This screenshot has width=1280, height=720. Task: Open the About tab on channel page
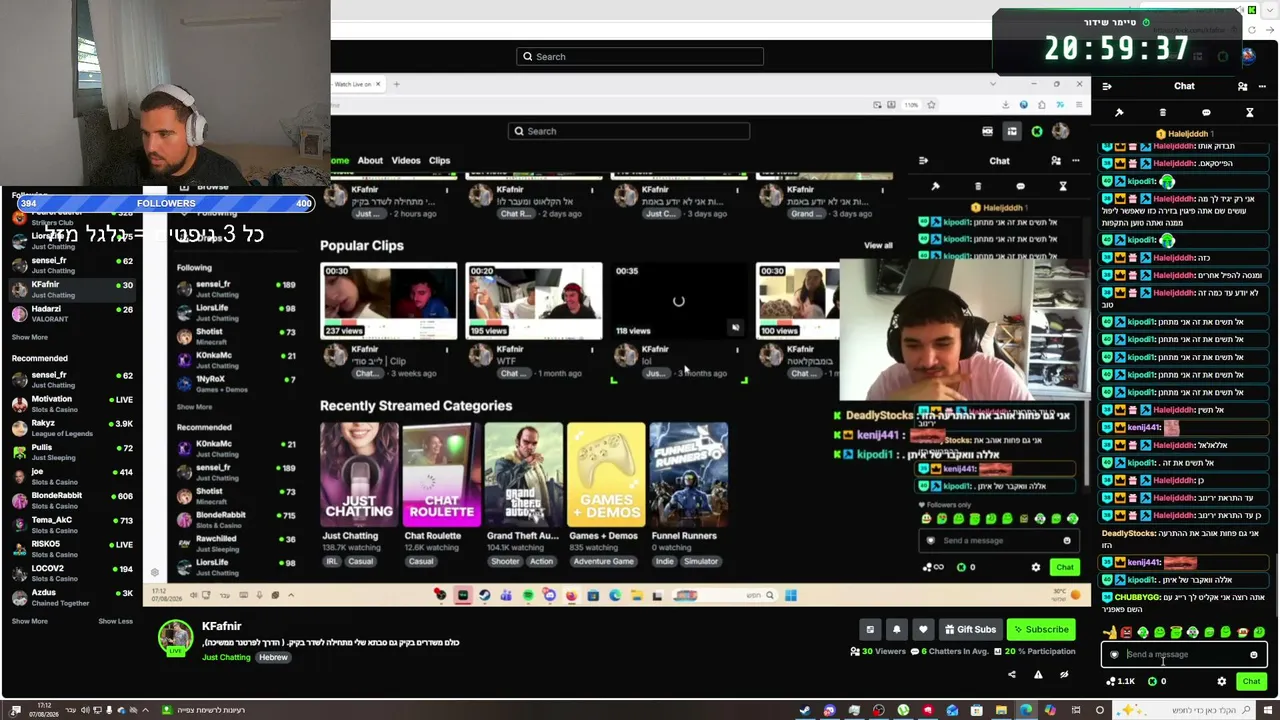[370, 160]
